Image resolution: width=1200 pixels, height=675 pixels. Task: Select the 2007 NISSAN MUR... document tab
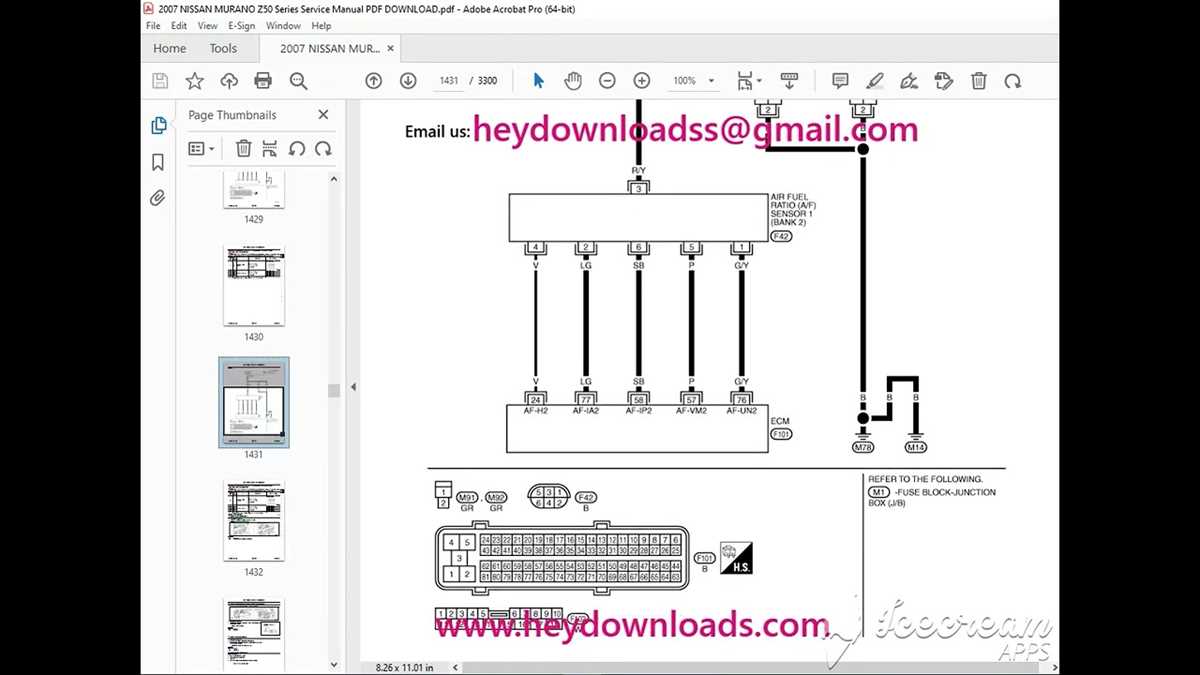click(329, 48)
